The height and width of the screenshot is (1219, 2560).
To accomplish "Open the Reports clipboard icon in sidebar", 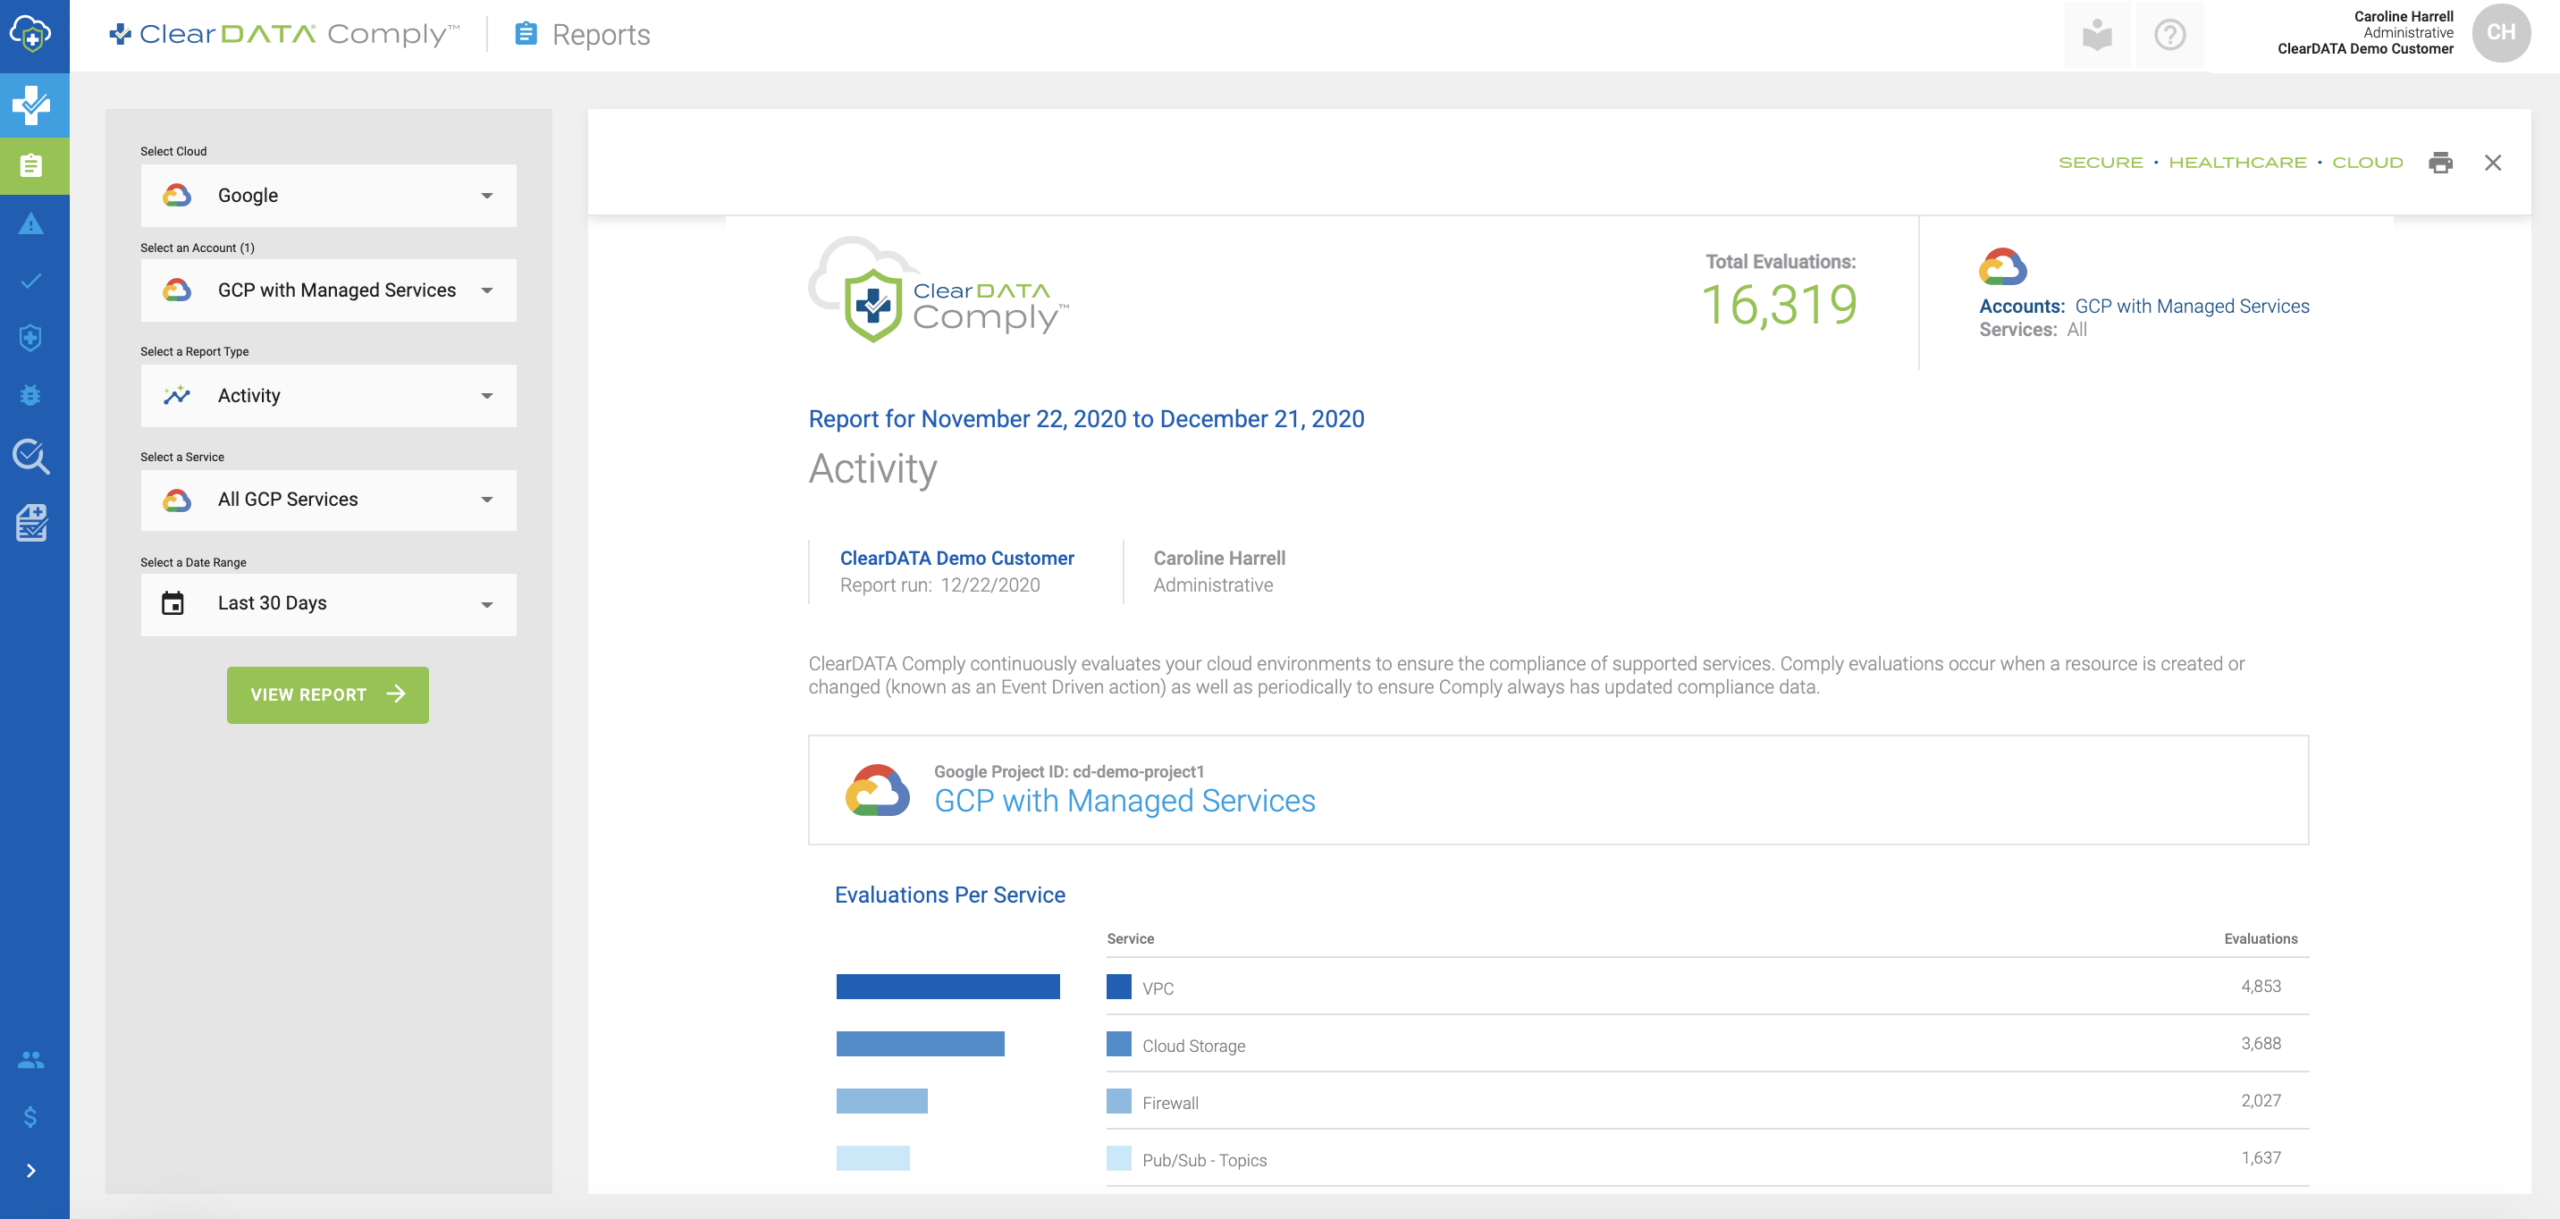I will [31, 165].
